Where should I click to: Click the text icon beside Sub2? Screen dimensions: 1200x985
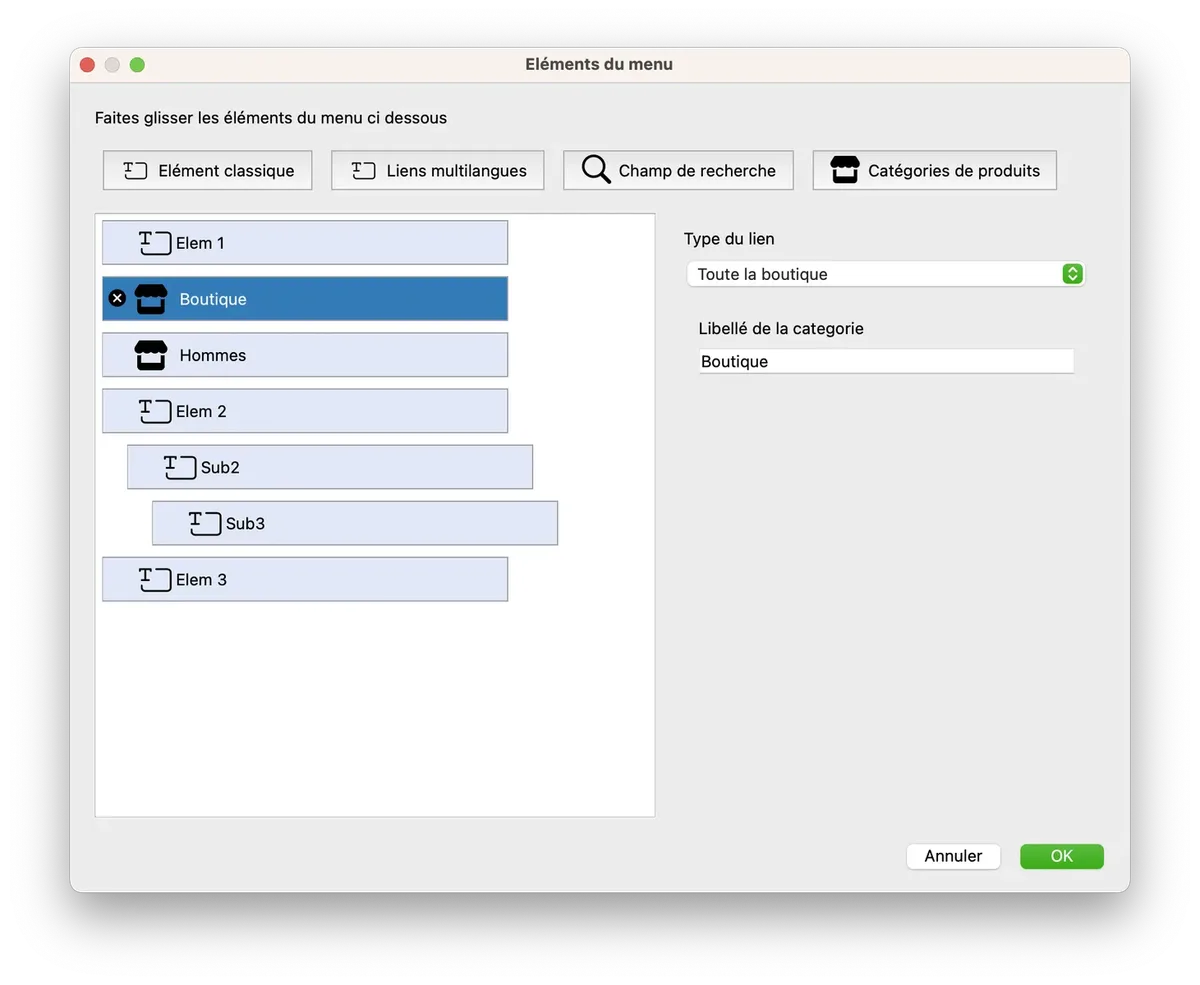(x=180, y=467)
